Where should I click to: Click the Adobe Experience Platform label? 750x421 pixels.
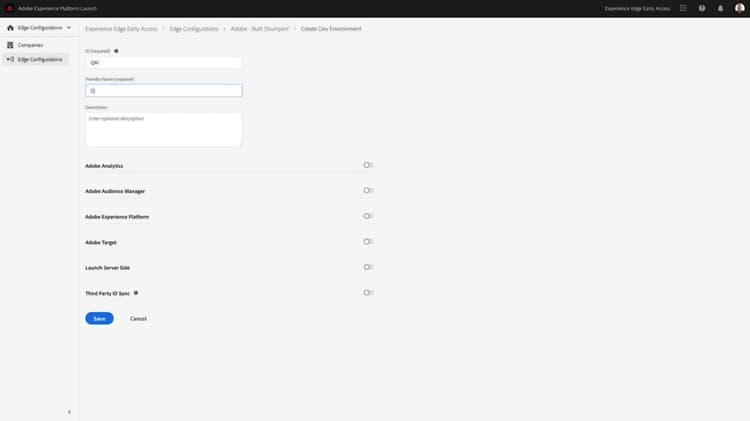click(117, 217)
